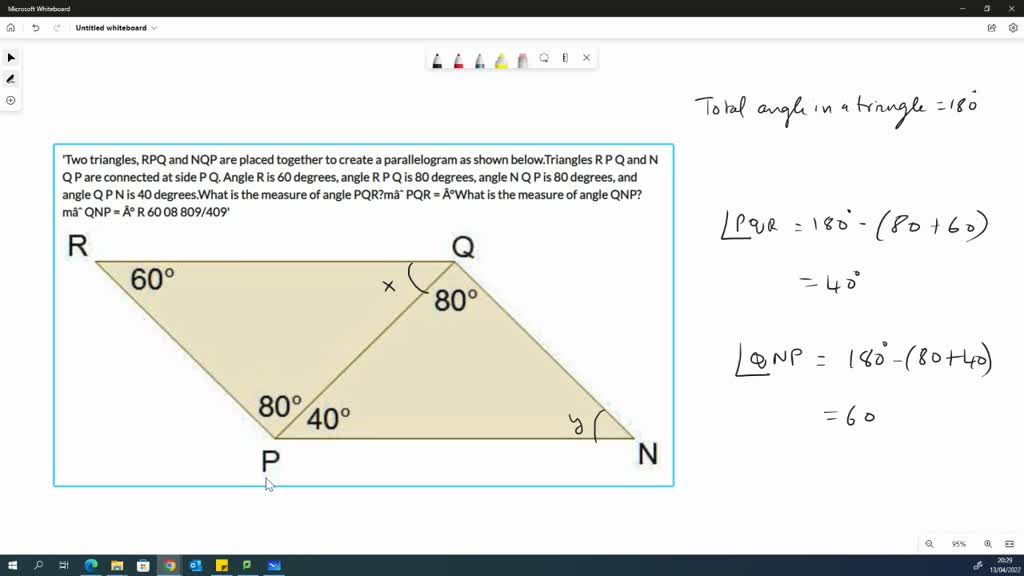The width and height of the screenshot is (1024, 576).
Task: Activate the lasso select tool
Action: (544, 59)
